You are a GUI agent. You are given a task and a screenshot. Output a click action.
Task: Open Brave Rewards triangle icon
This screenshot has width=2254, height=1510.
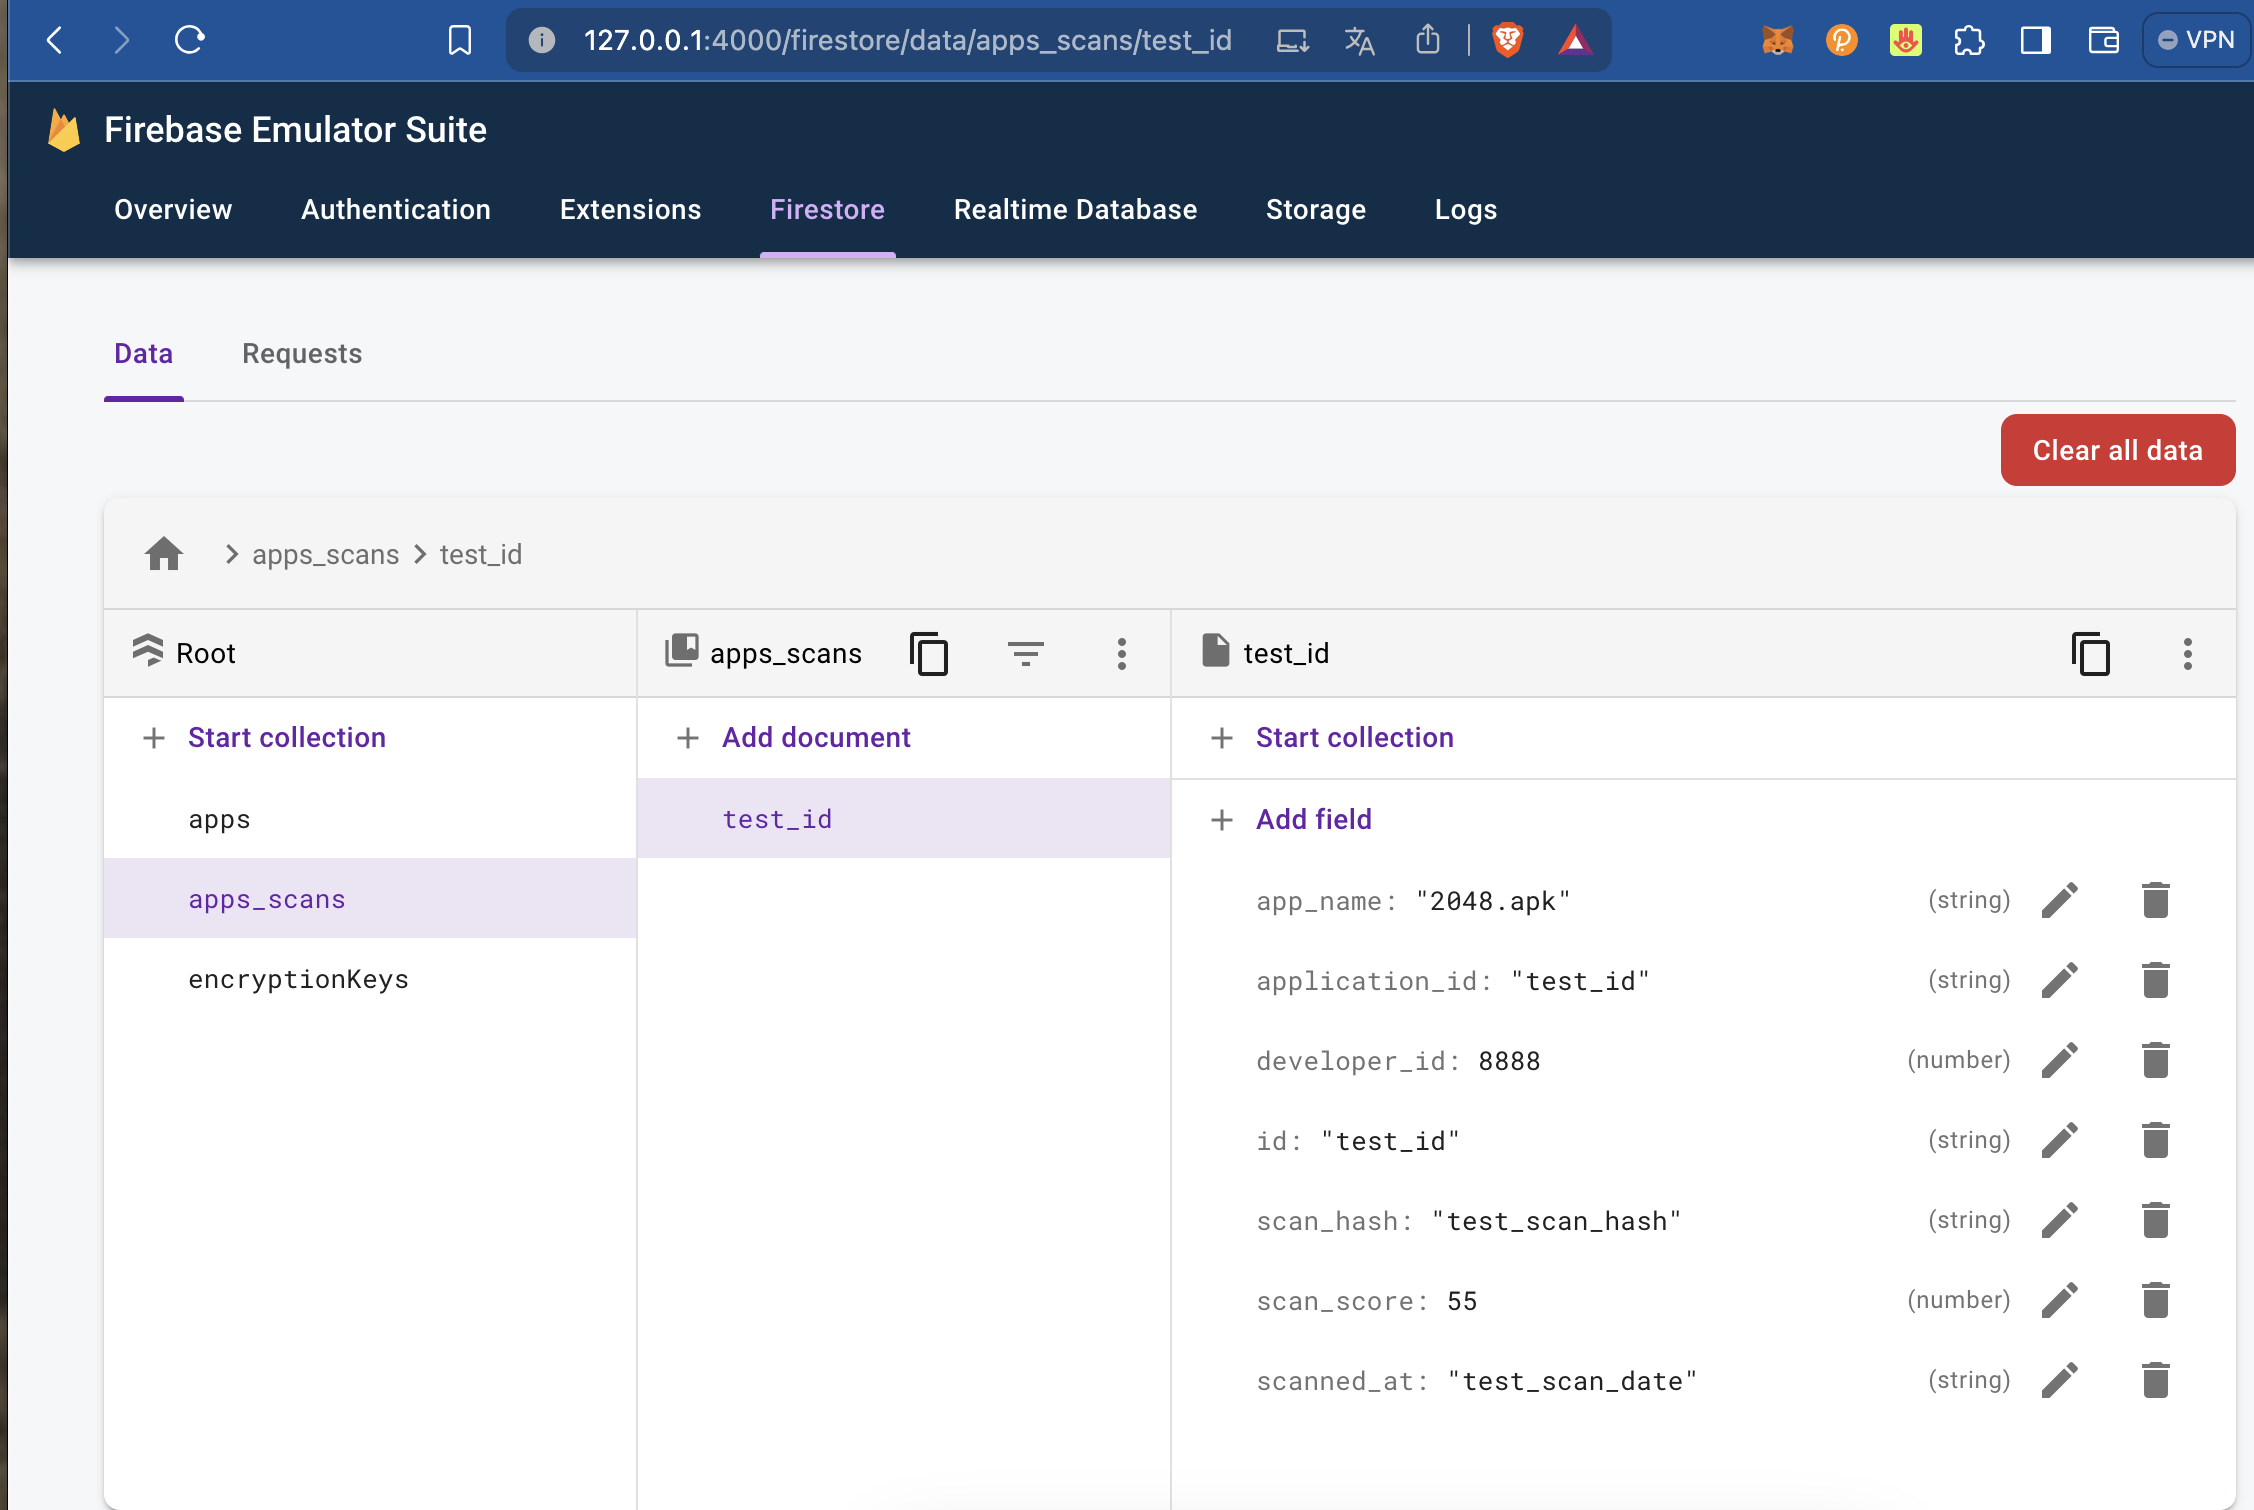tap(1575, 40)
